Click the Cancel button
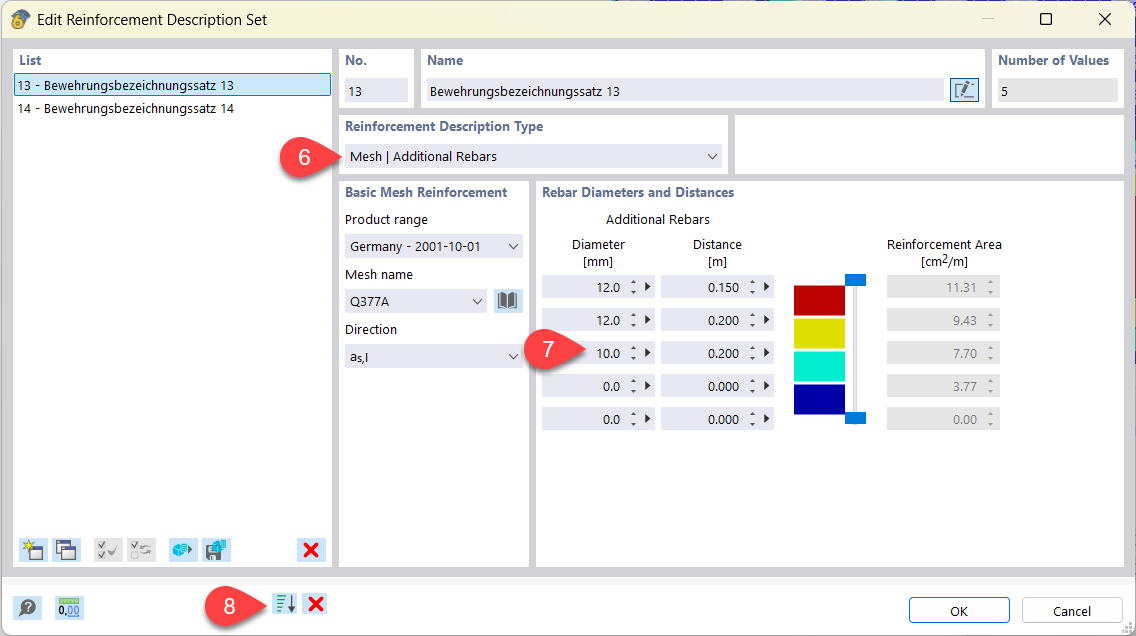Viewport: 1136px width, 636px height. click(1072, 611)
